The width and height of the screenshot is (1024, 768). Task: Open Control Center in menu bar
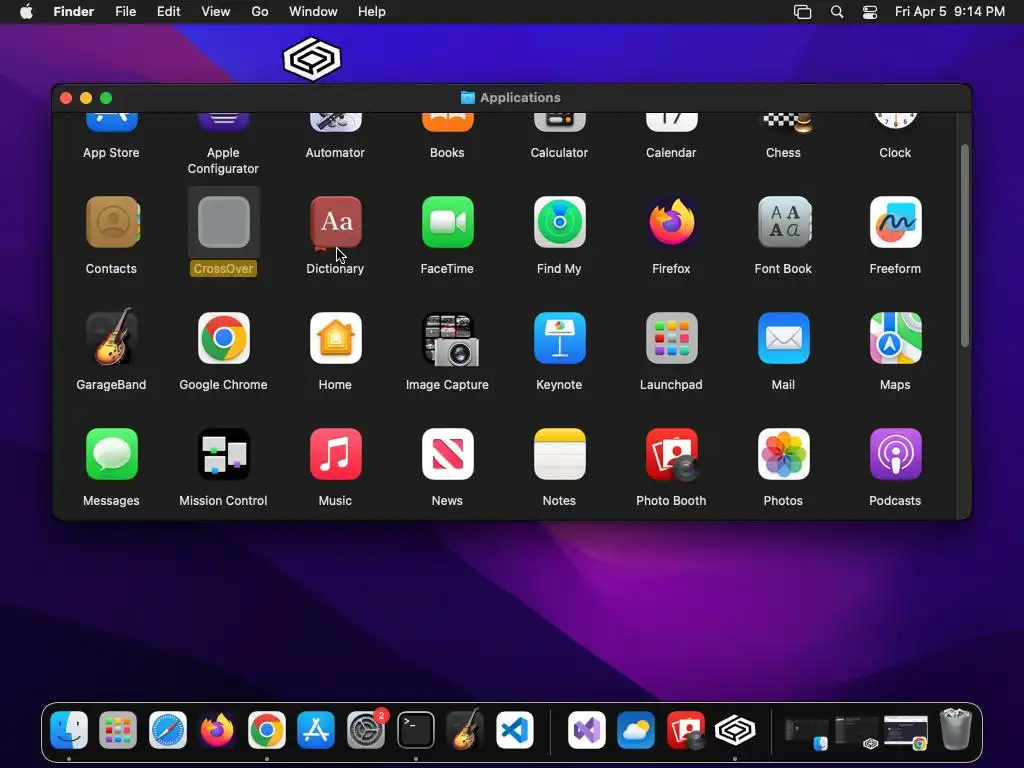click(870, 12)
